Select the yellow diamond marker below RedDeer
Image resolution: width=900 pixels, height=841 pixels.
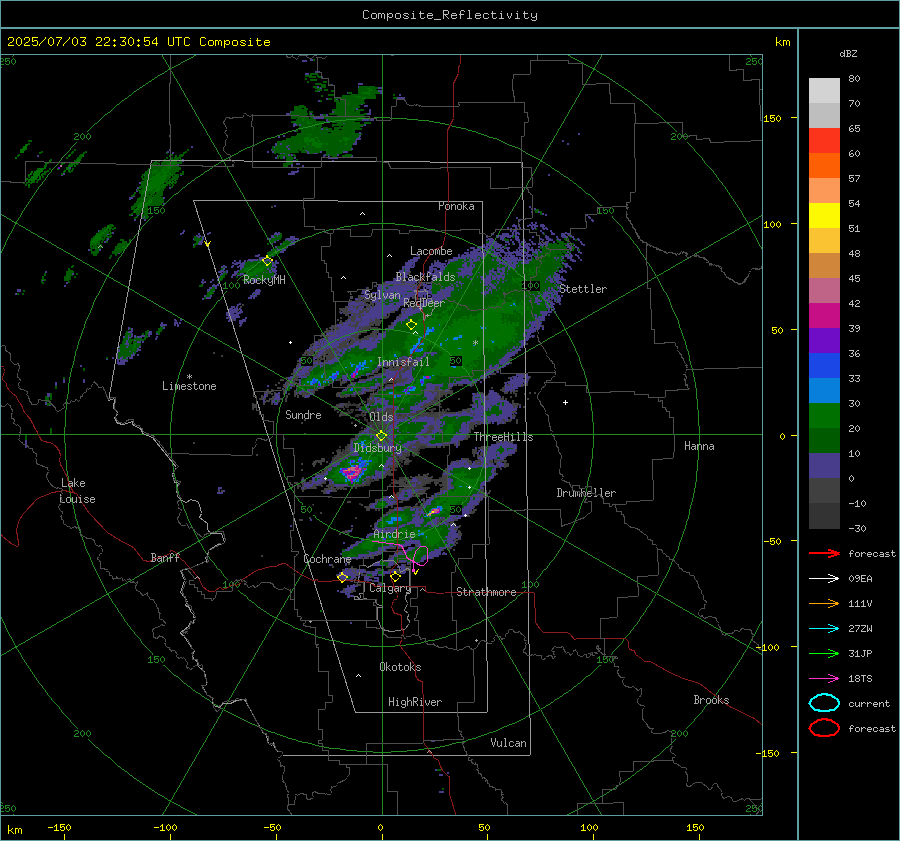(411, 325)
